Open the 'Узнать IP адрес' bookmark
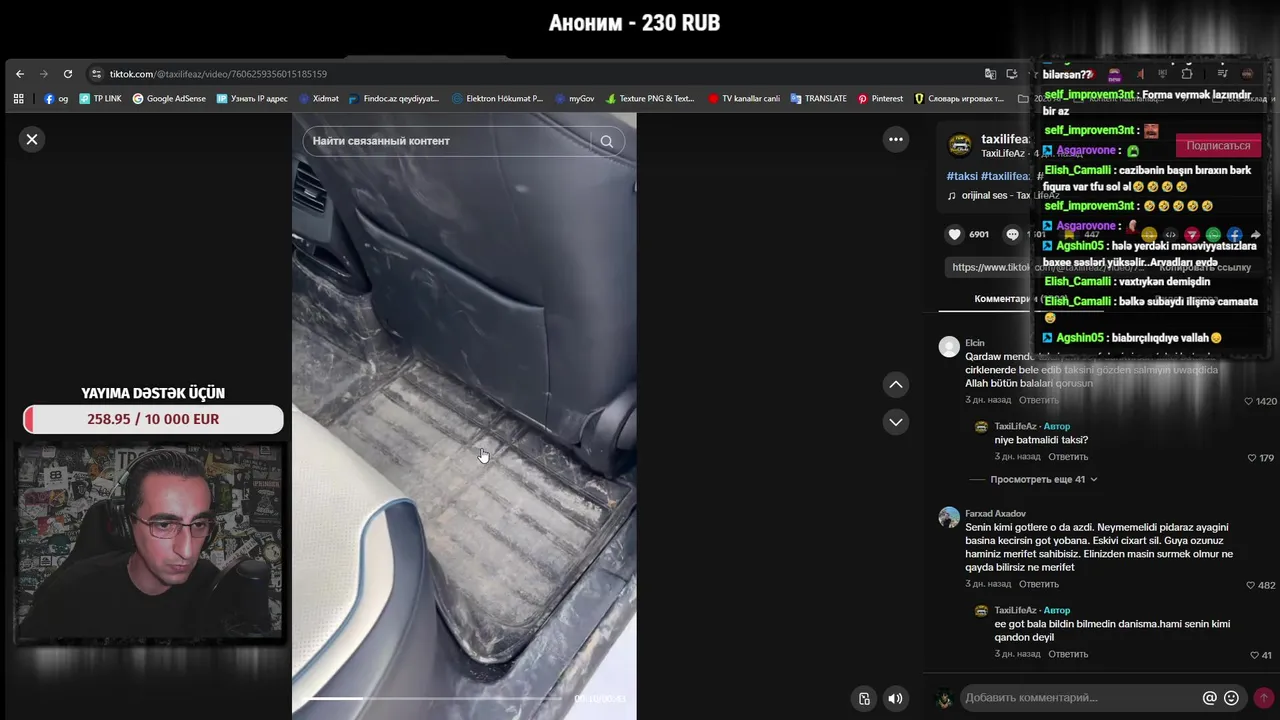Viewport: 1280px width, 720px height. tap(252, 99)
